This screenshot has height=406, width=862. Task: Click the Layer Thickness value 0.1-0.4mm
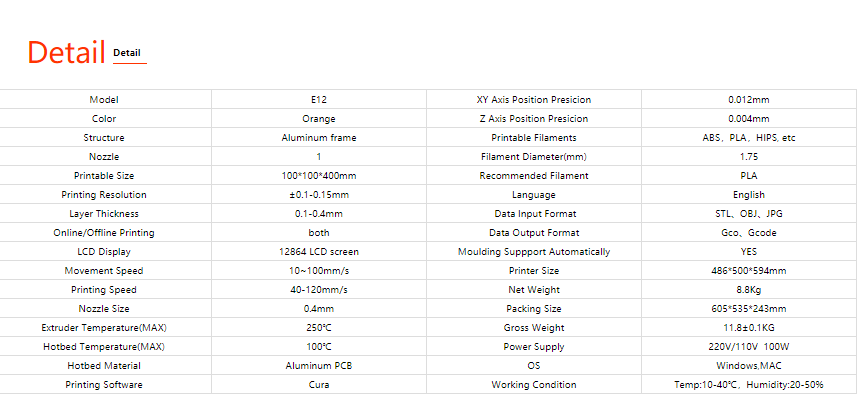pyautogui.click(x=319, y=214)
